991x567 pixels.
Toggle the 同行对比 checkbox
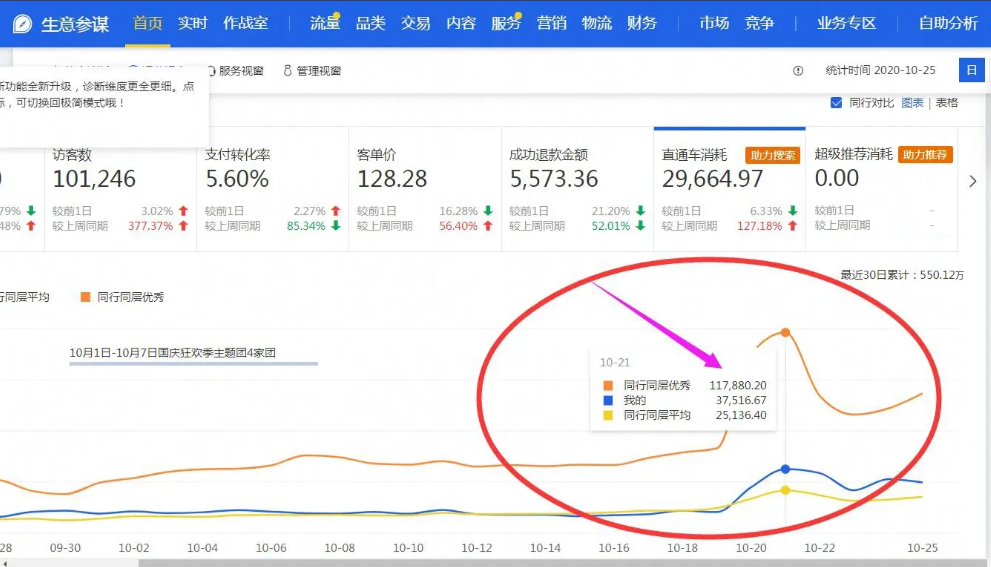tap(836, 103)
